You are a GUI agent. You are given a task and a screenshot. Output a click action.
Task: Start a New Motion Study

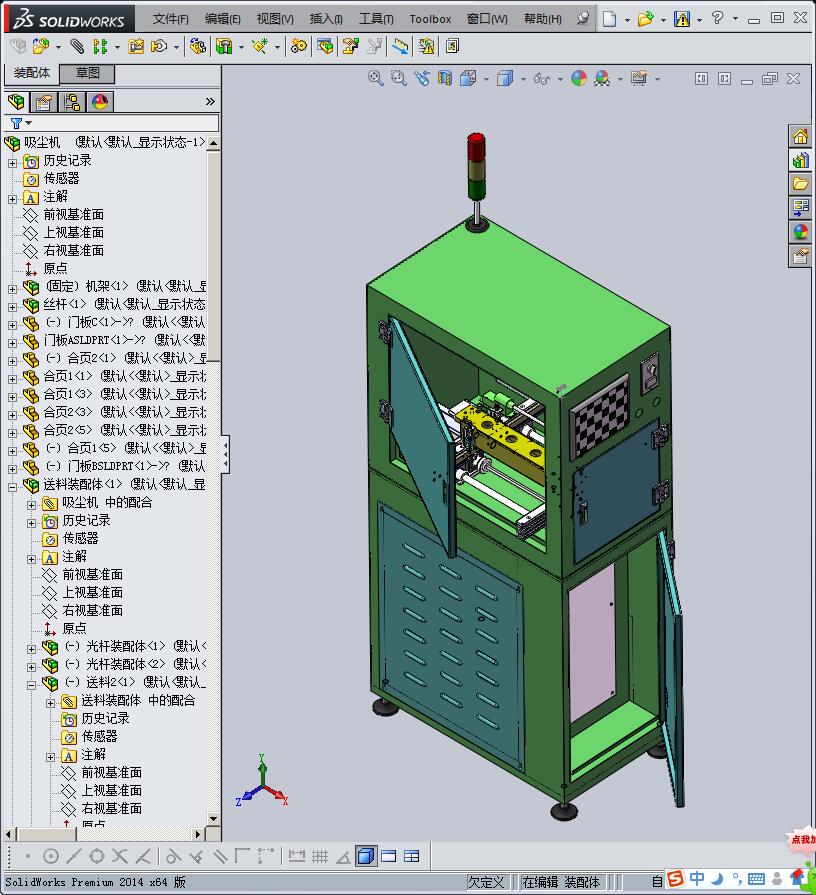coord(298,46)
